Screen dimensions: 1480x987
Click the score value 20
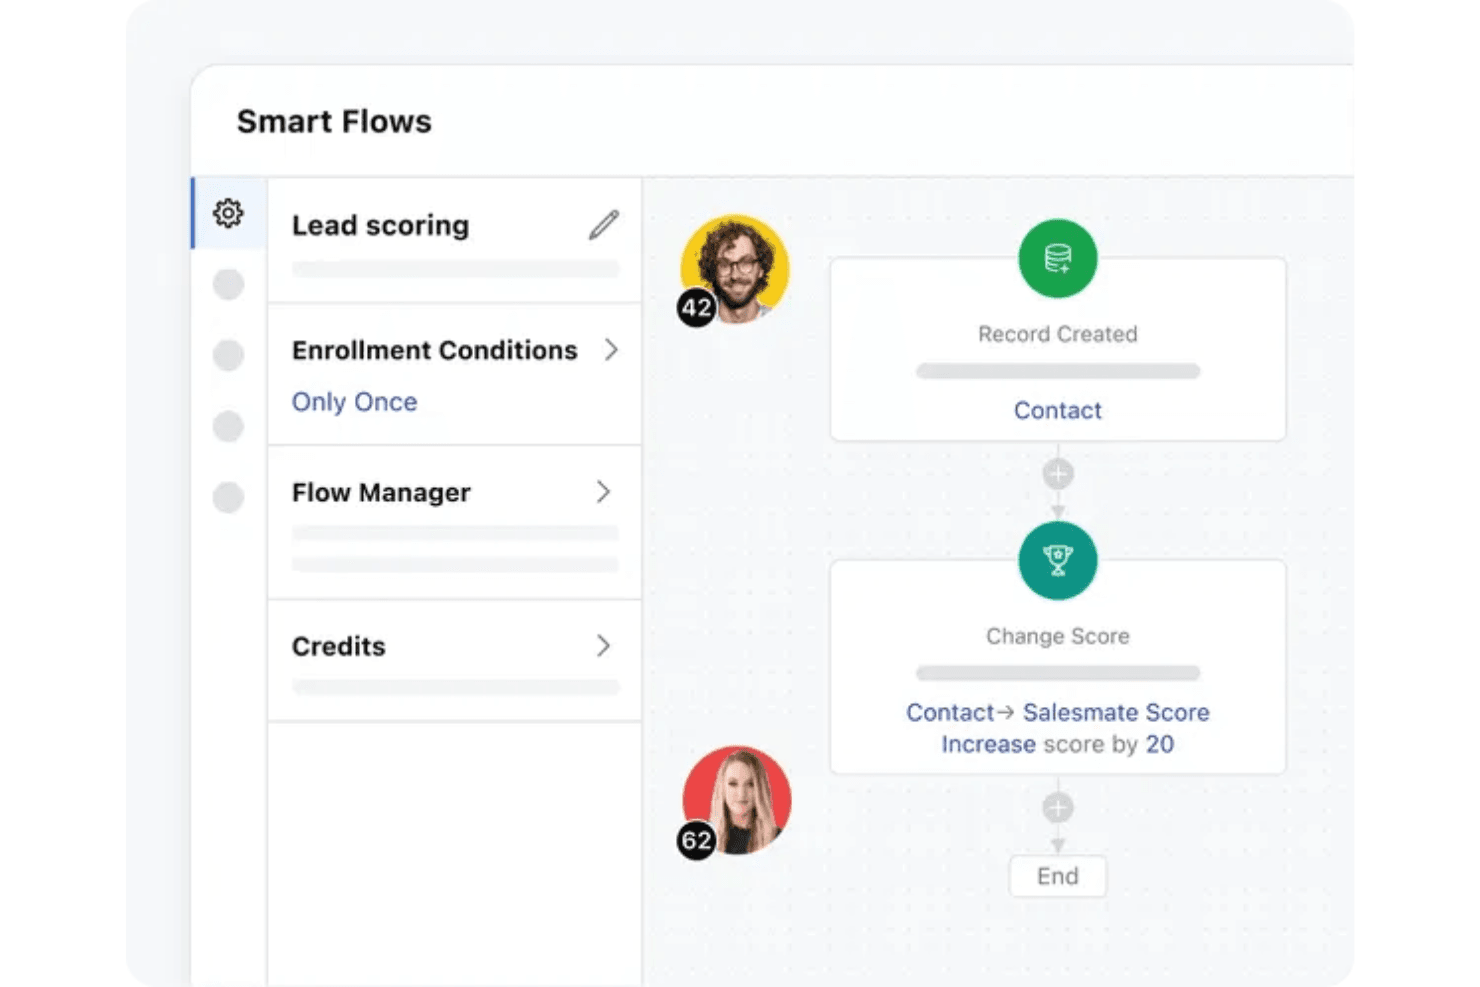tap(1160, 744)
